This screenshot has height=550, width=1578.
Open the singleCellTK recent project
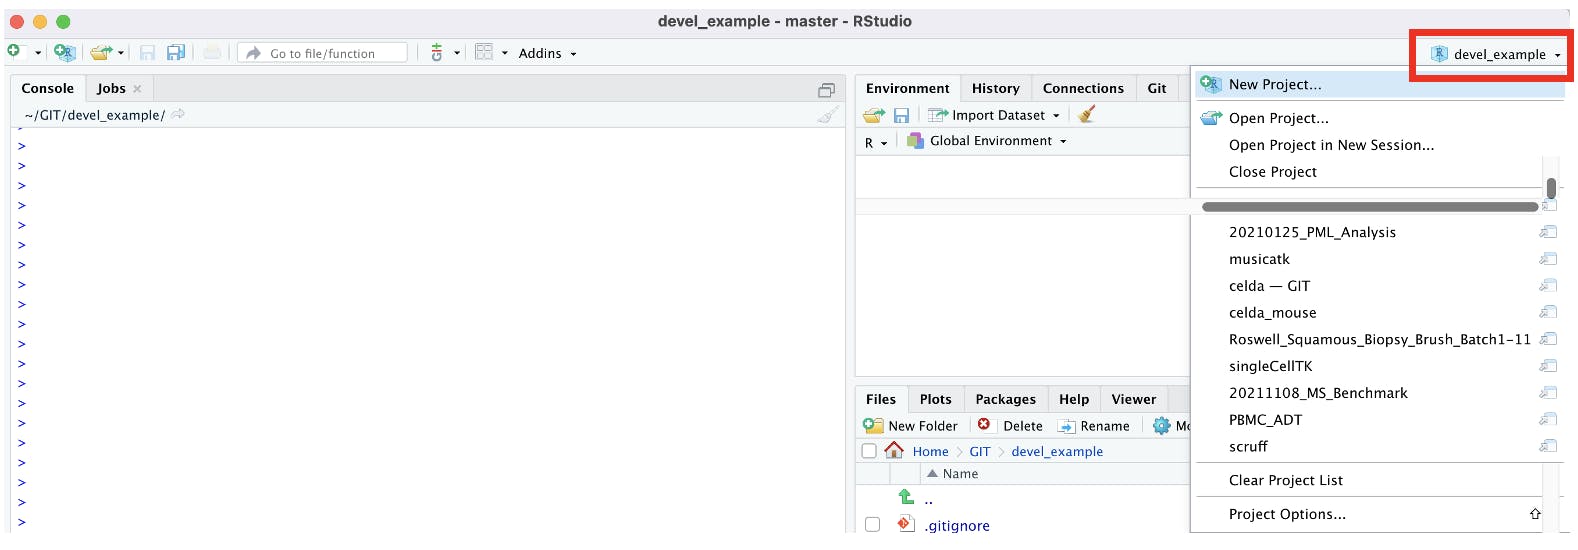[x=1270, y=366]
